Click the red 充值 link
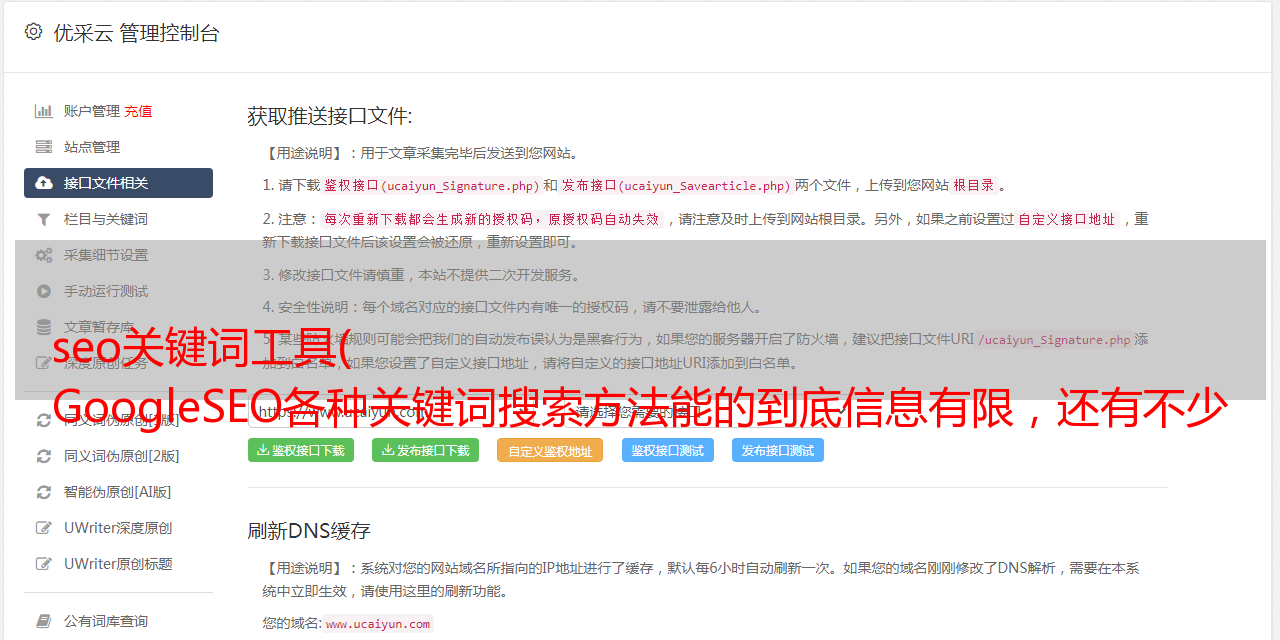The image size is (1280, 640). pos(138,111)
